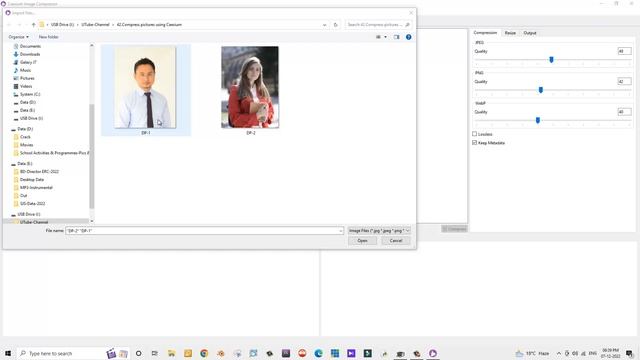640x360 pixels.
Task: Click the Windows Start button
Action: [x=8, y=353]
